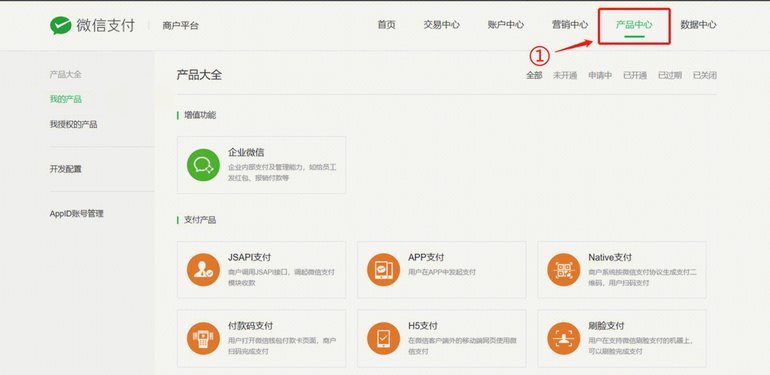This screenshot has width=770, height=375.
Task: Select 我的产品 in the sidebar
Action: click(66, 100)
